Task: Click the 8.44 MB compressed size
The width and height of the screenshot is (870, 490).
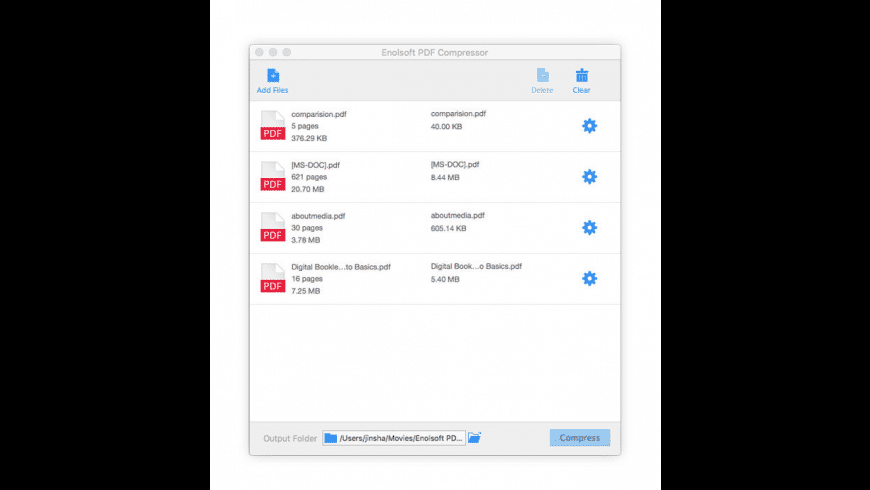Action: pos(445,178)
